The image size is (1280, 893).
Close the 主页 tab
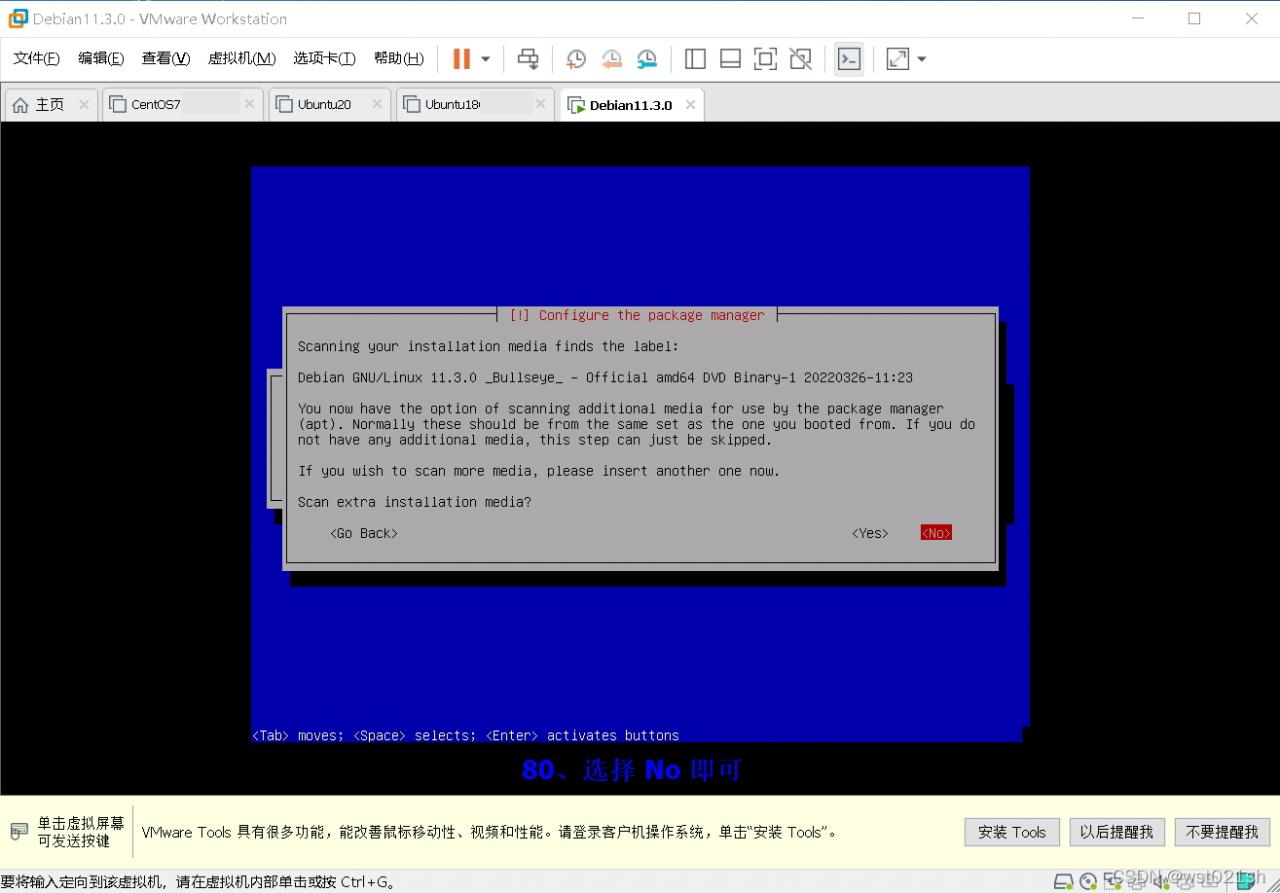[84, 104]
